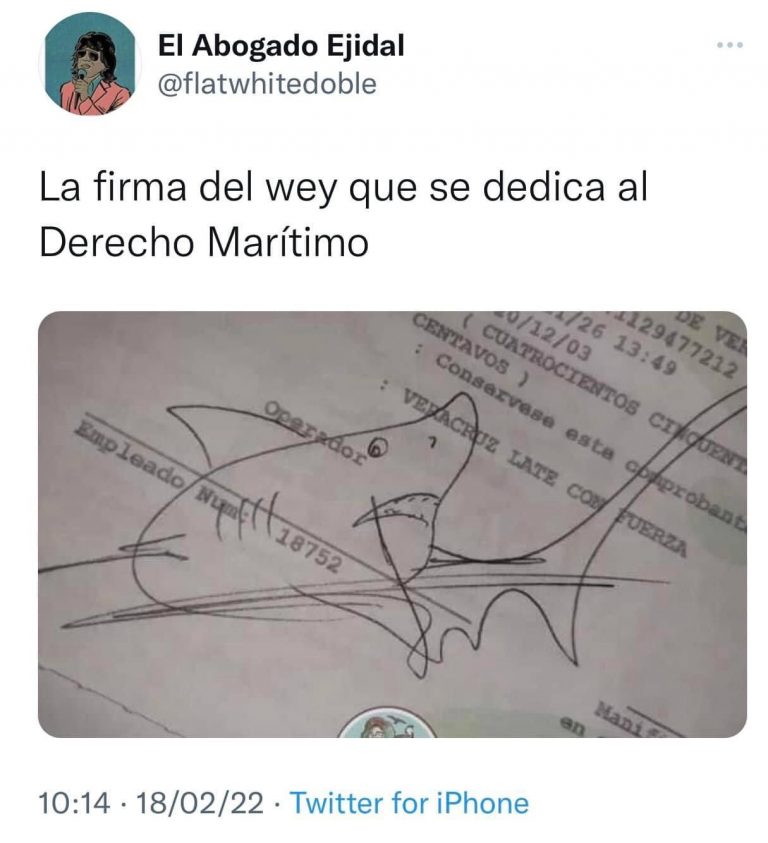Open the three-dot more options menu

(x=730, y=45)
